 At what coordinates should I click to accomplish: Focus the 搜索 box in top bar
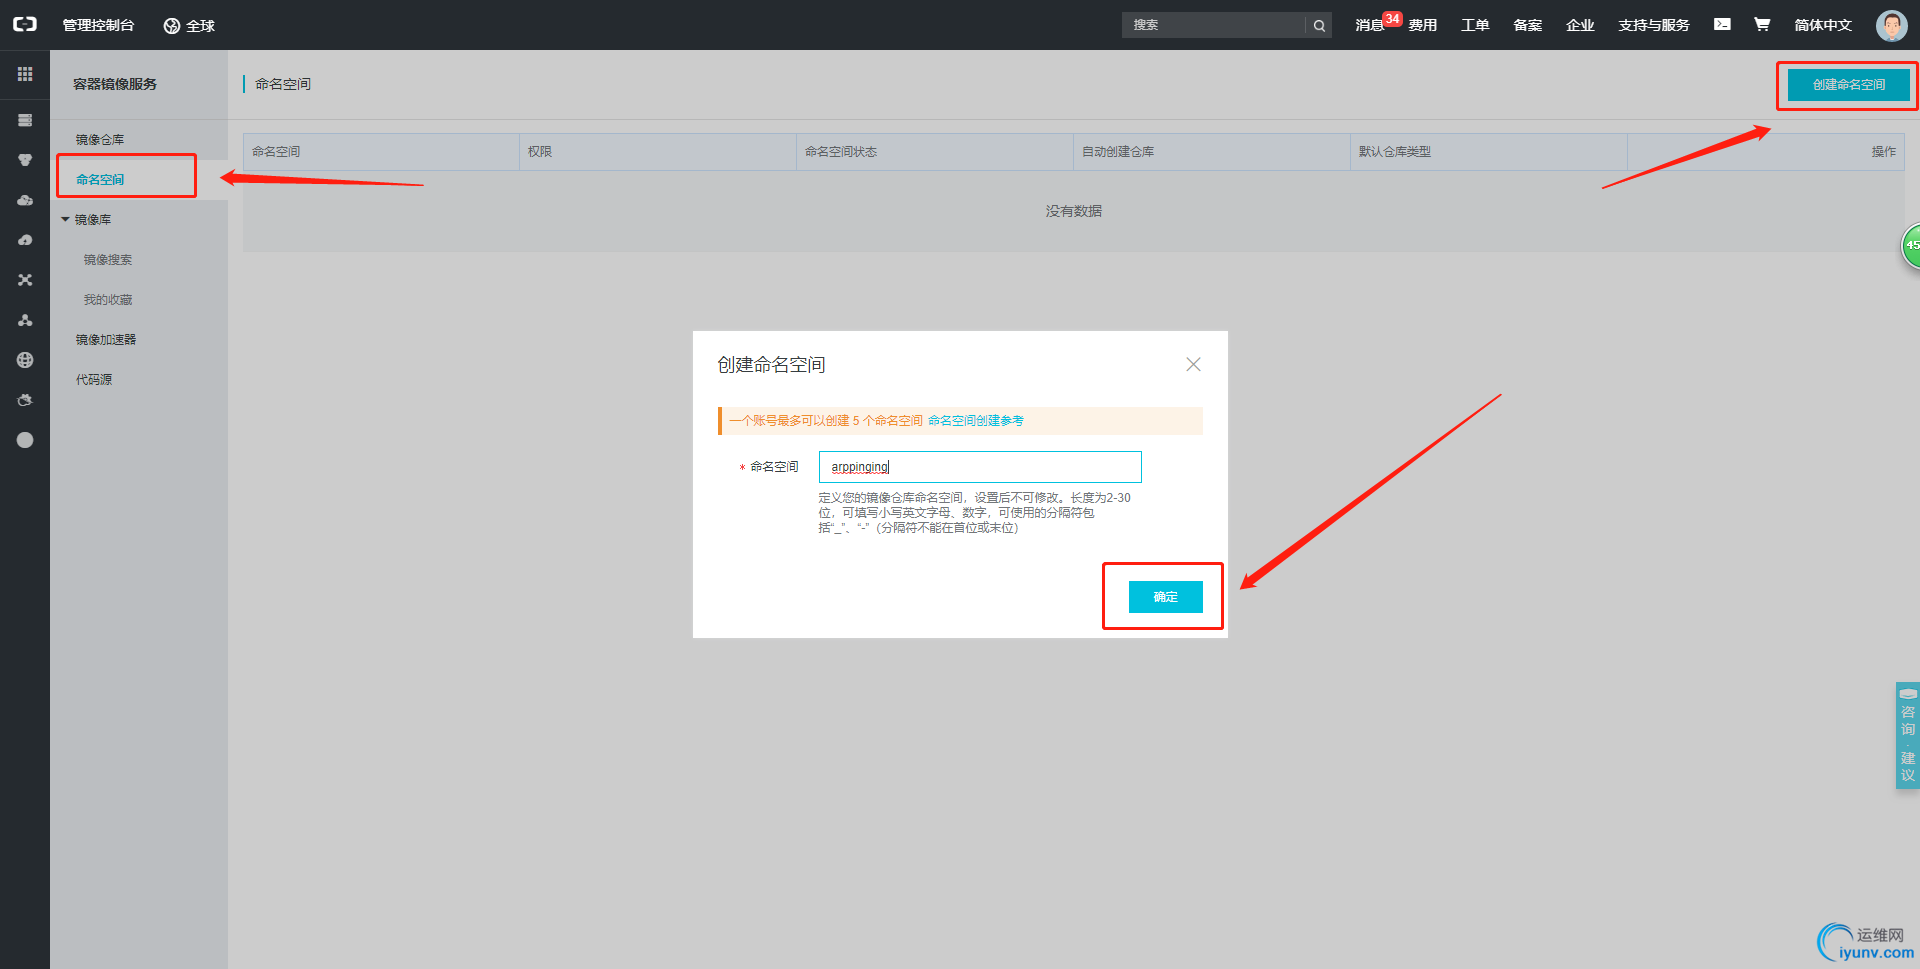click(1214, 25)
